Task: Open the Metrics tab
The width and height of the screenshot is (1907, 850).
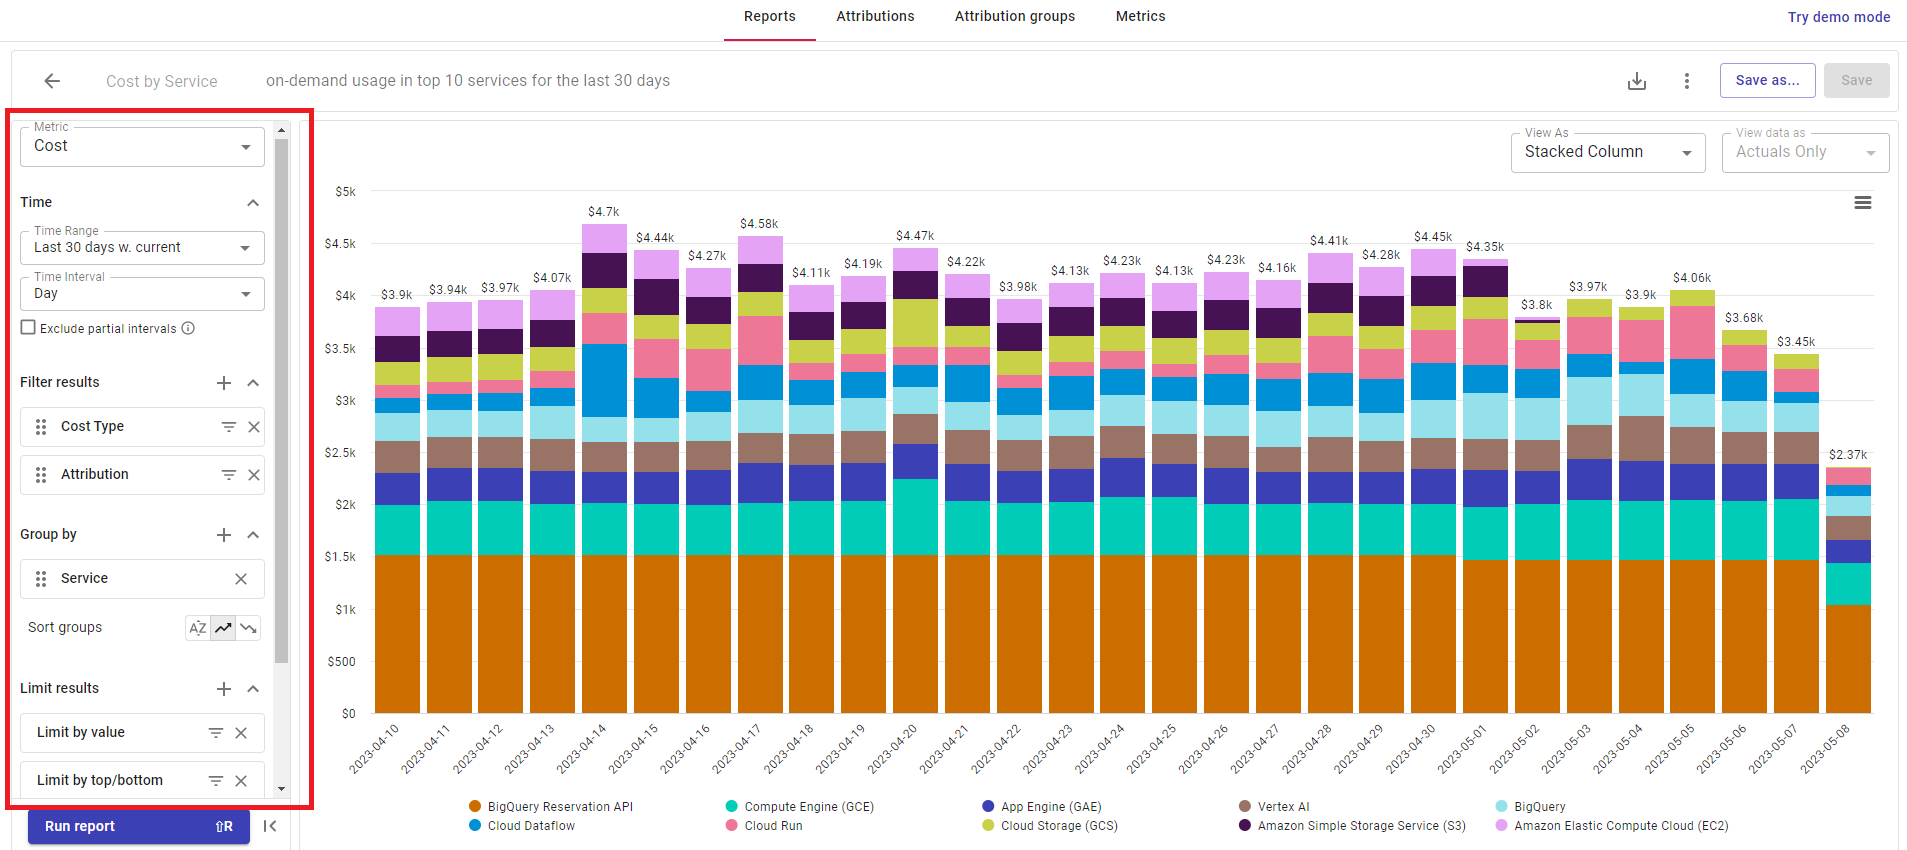Action: (1140, 17)
